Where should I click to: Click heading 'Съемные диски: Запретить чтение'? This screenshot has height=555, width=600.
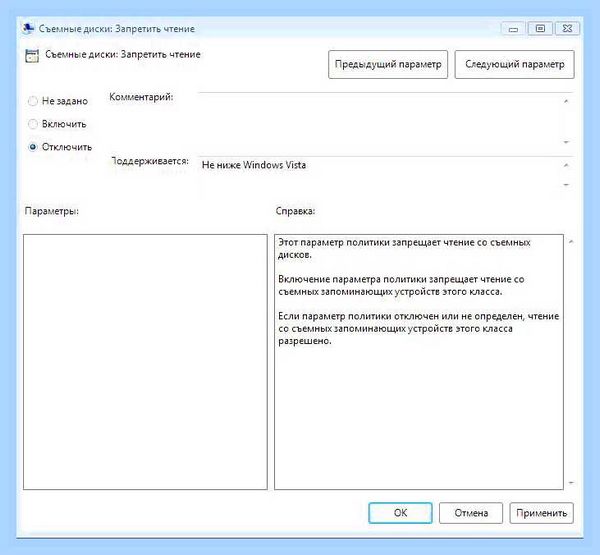tap(123, 54)
